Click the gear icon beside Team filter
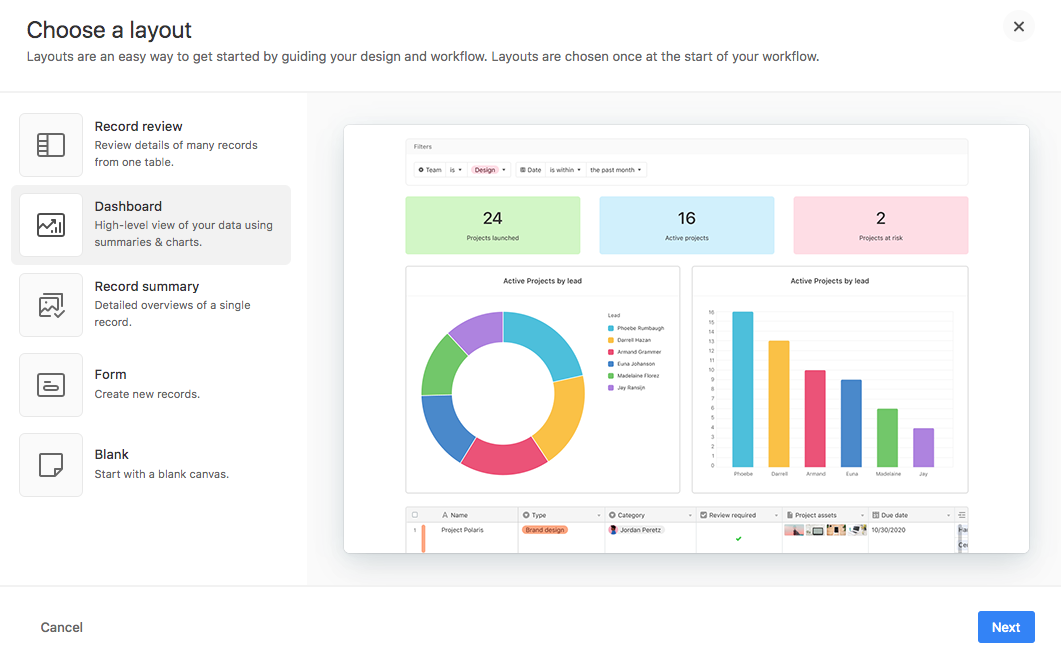The height and width of the screenshot is (655, 1061). pyautogui.click(x=420, y=170)
